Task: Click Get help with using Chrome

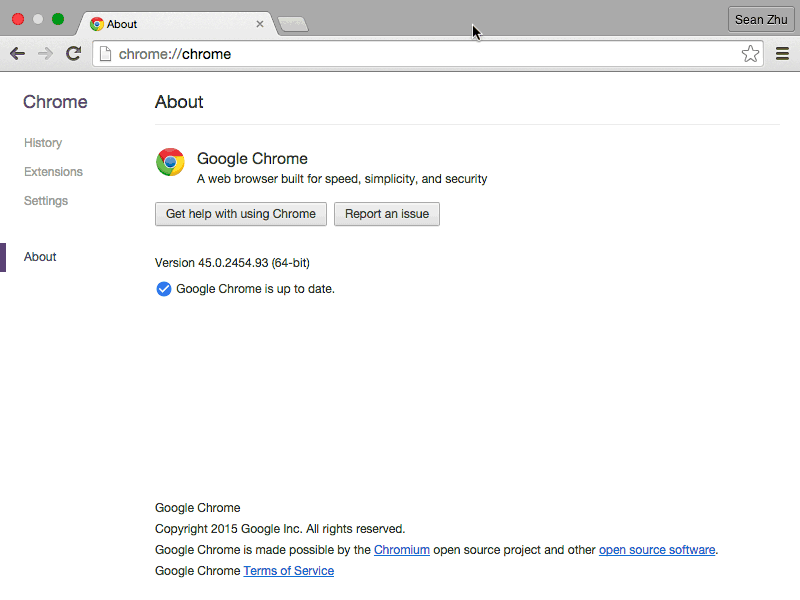Action: click(240, 213)
